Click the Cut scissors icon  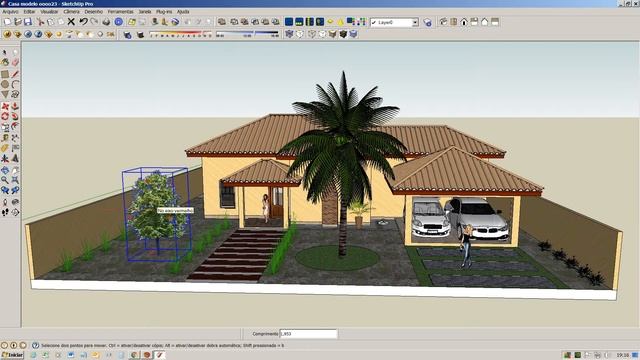coord(40,22)
